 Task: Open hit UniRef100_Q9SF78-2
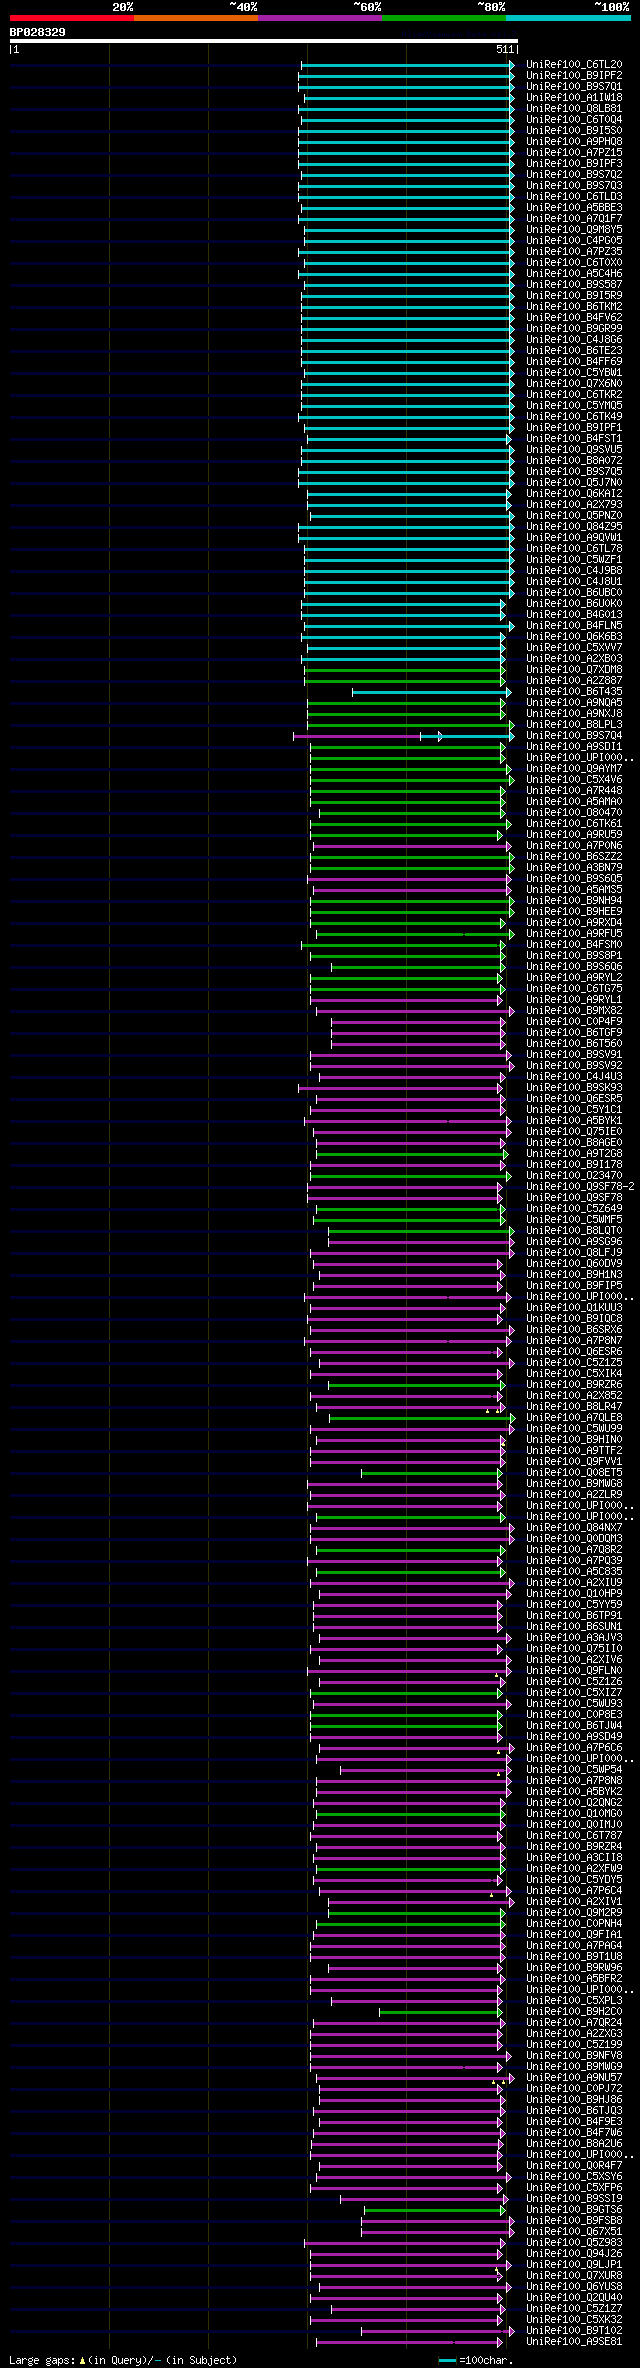(580, 1186)
